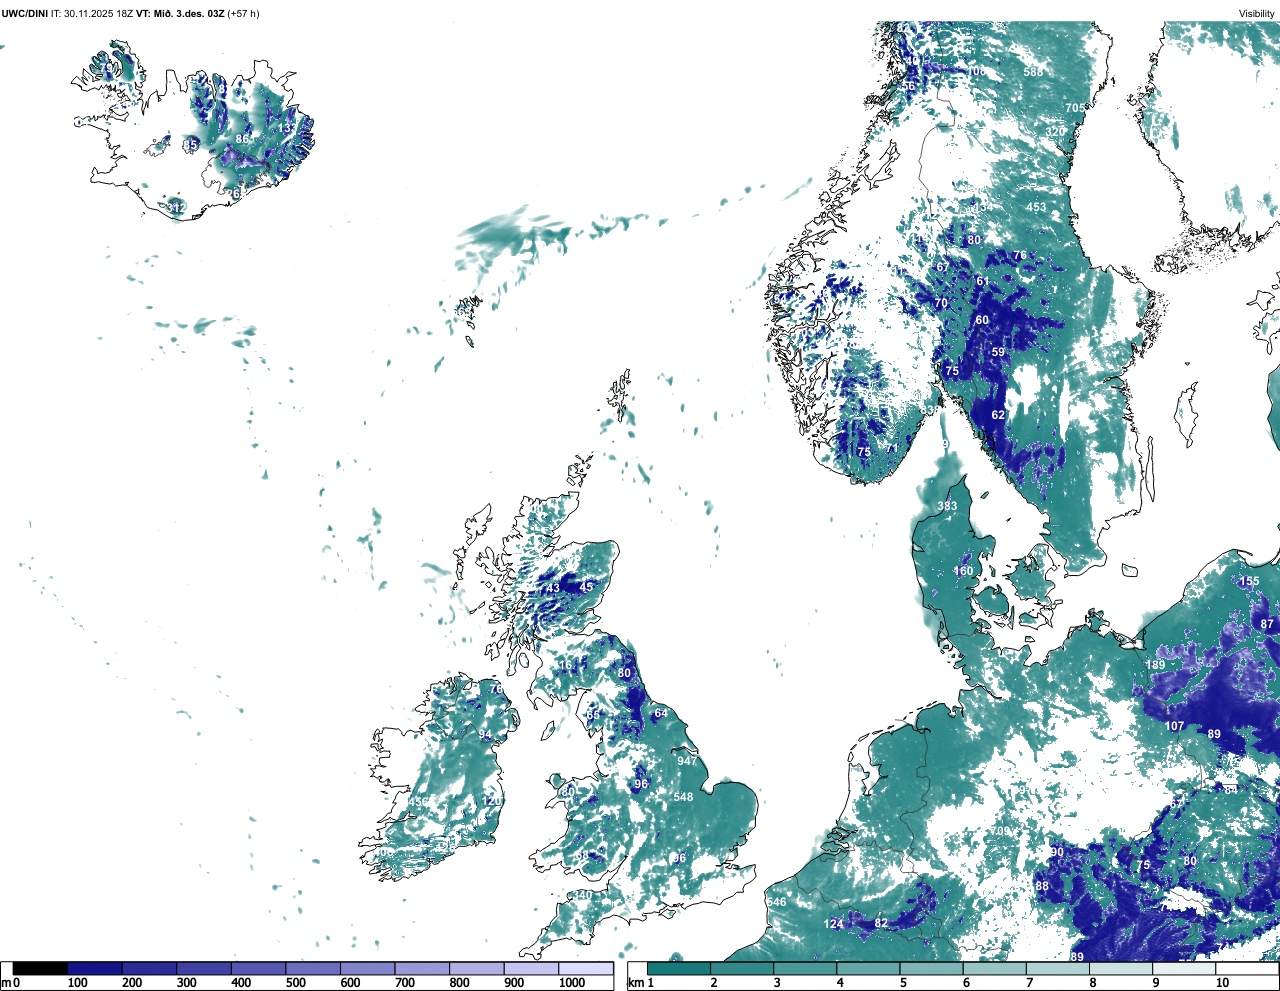The height and width of the screenshot is (991, 1280).
Task: Select the '107' visibility value in Poland
Action: tap(1175, 726)
